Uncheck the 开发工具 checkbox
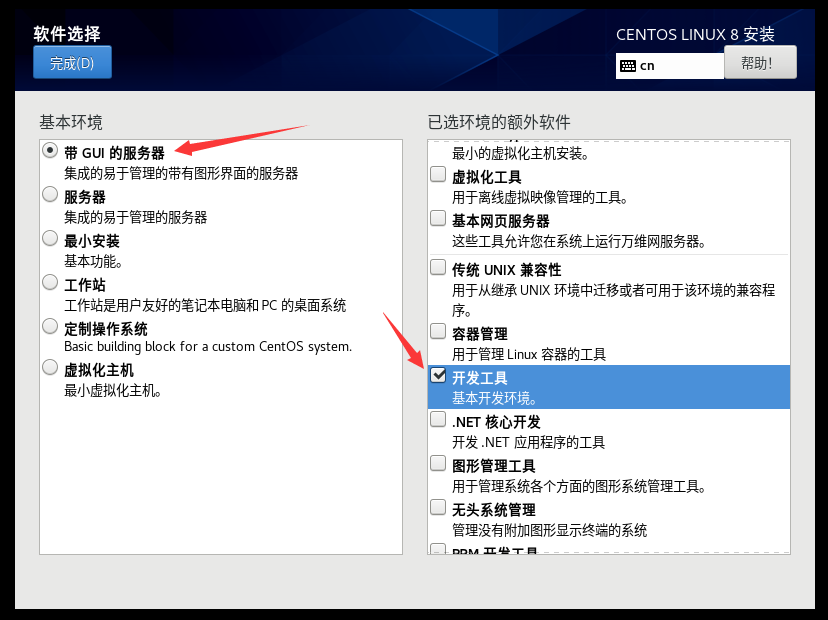828x620 pixels. 438,375
